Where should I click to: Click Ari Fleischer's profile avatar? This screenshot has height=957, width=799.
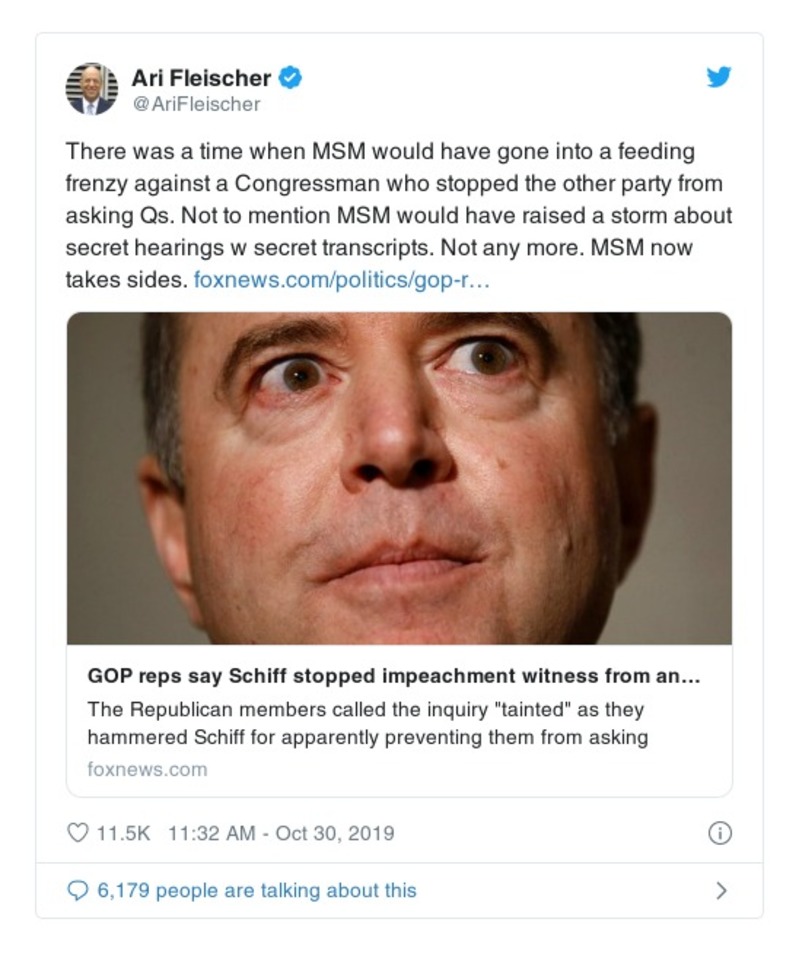(92, 89)
